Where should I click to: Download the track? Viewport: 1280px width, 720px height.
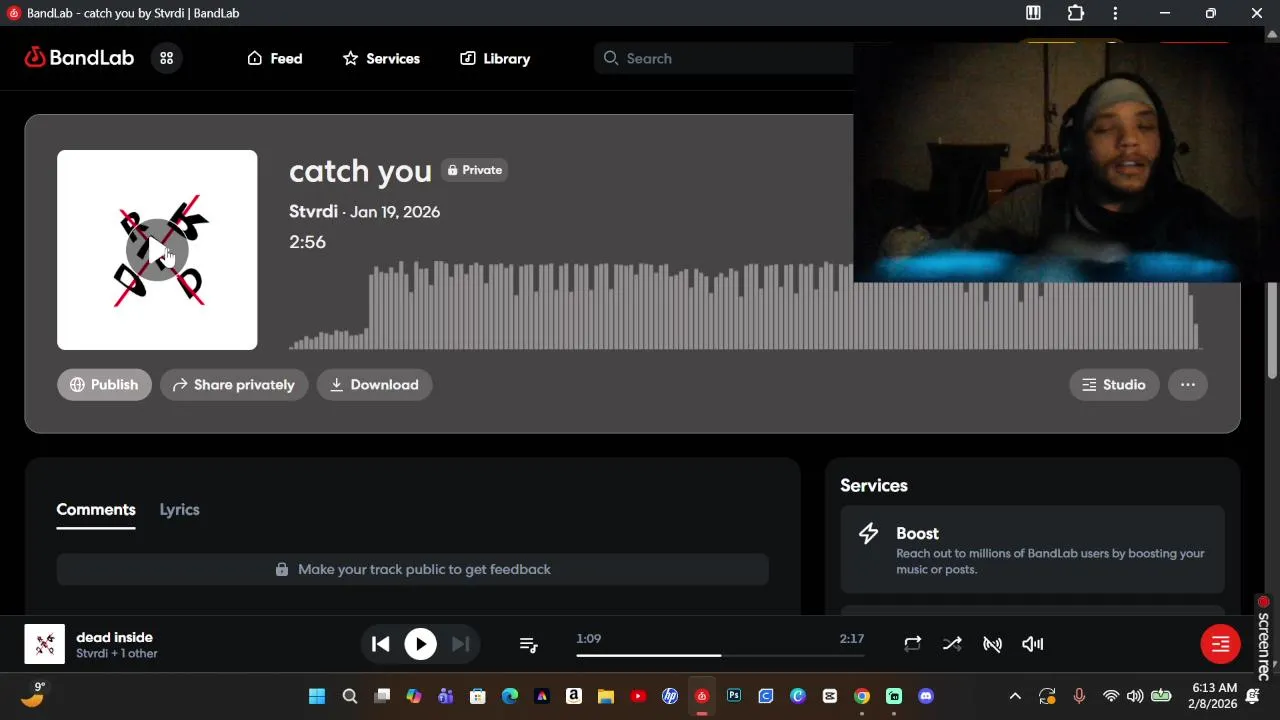pyautogui.click(x=374, y=384)
